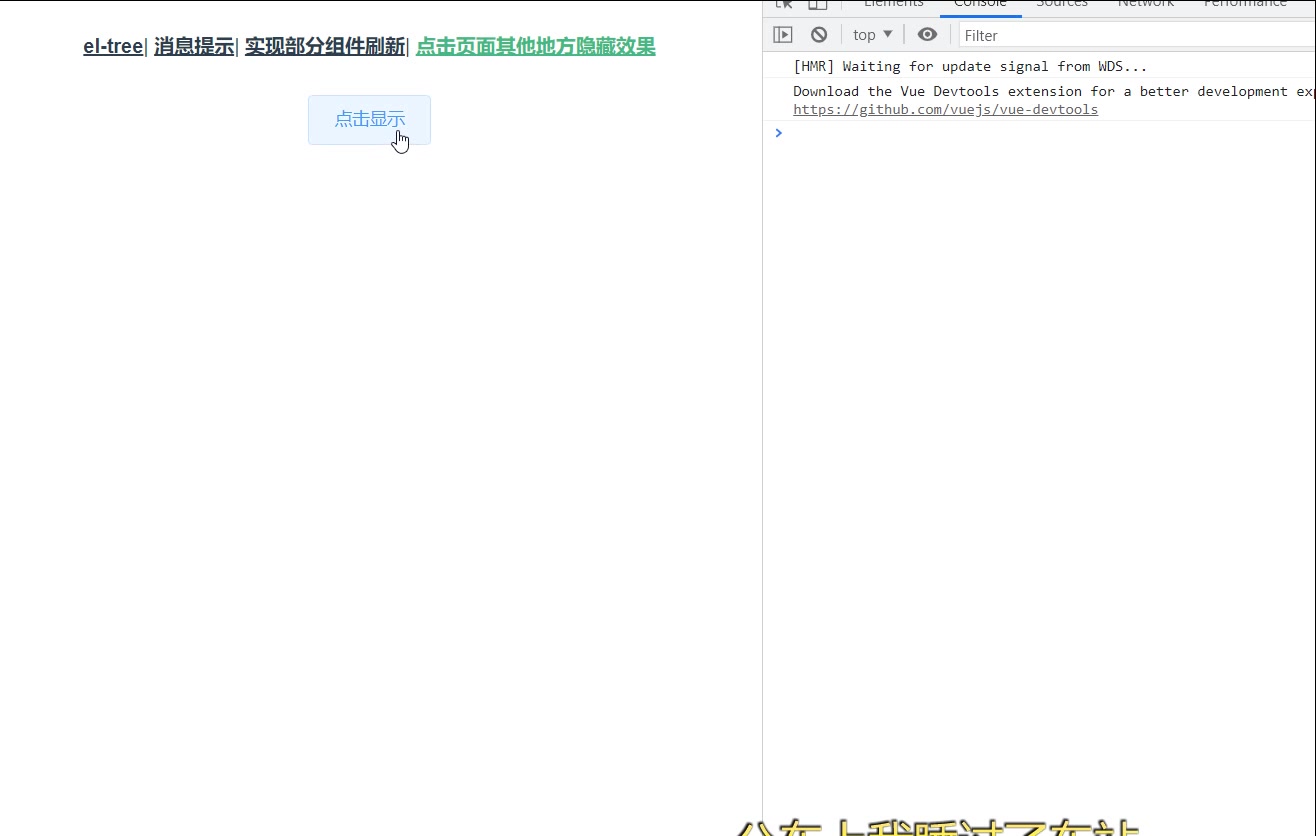
Task: Open the el-tree navigation link
Action: pos(113,47)
